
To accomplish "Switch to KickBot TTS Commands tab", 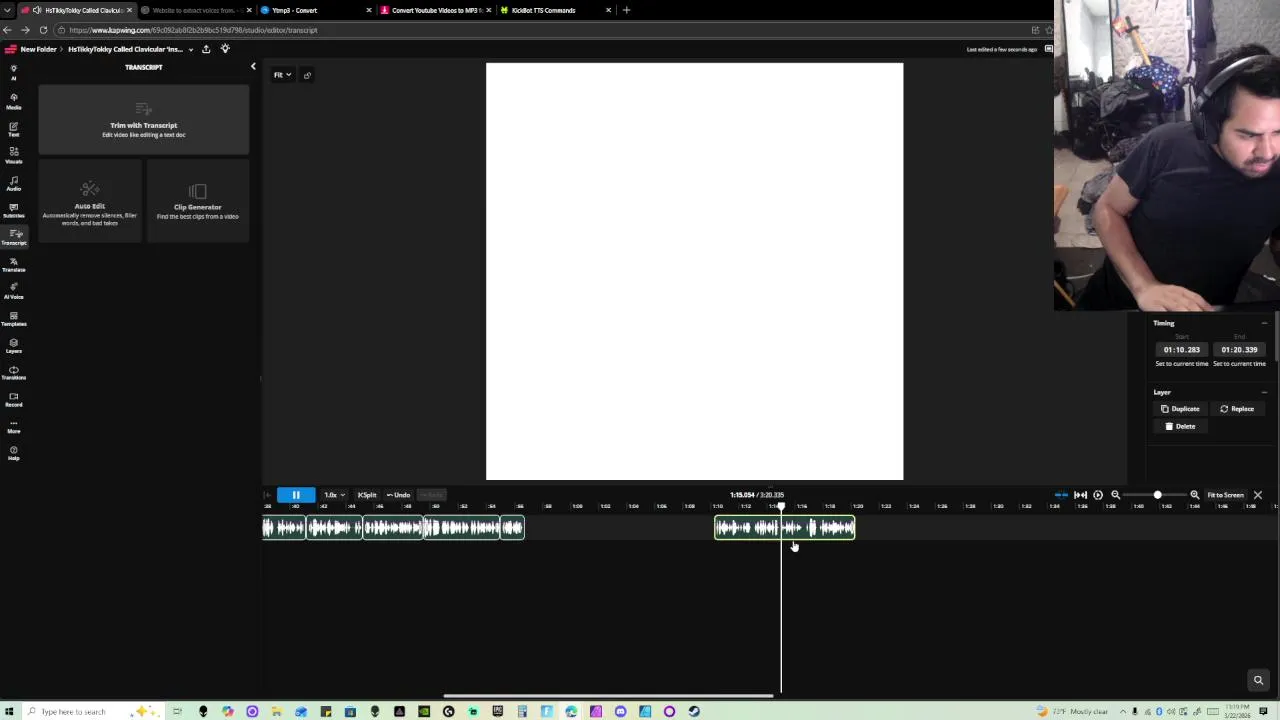I will tap(555, 10).
